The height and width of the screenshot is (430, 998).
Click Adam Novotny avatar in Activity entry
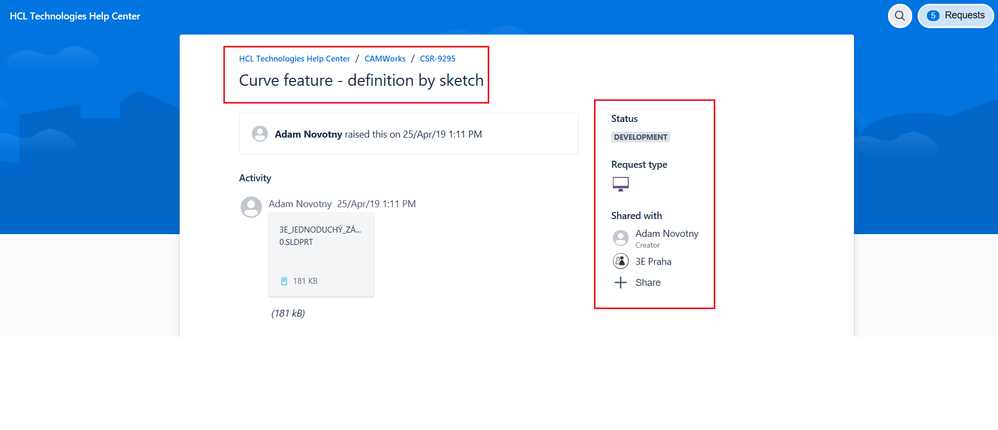(251, 207)
